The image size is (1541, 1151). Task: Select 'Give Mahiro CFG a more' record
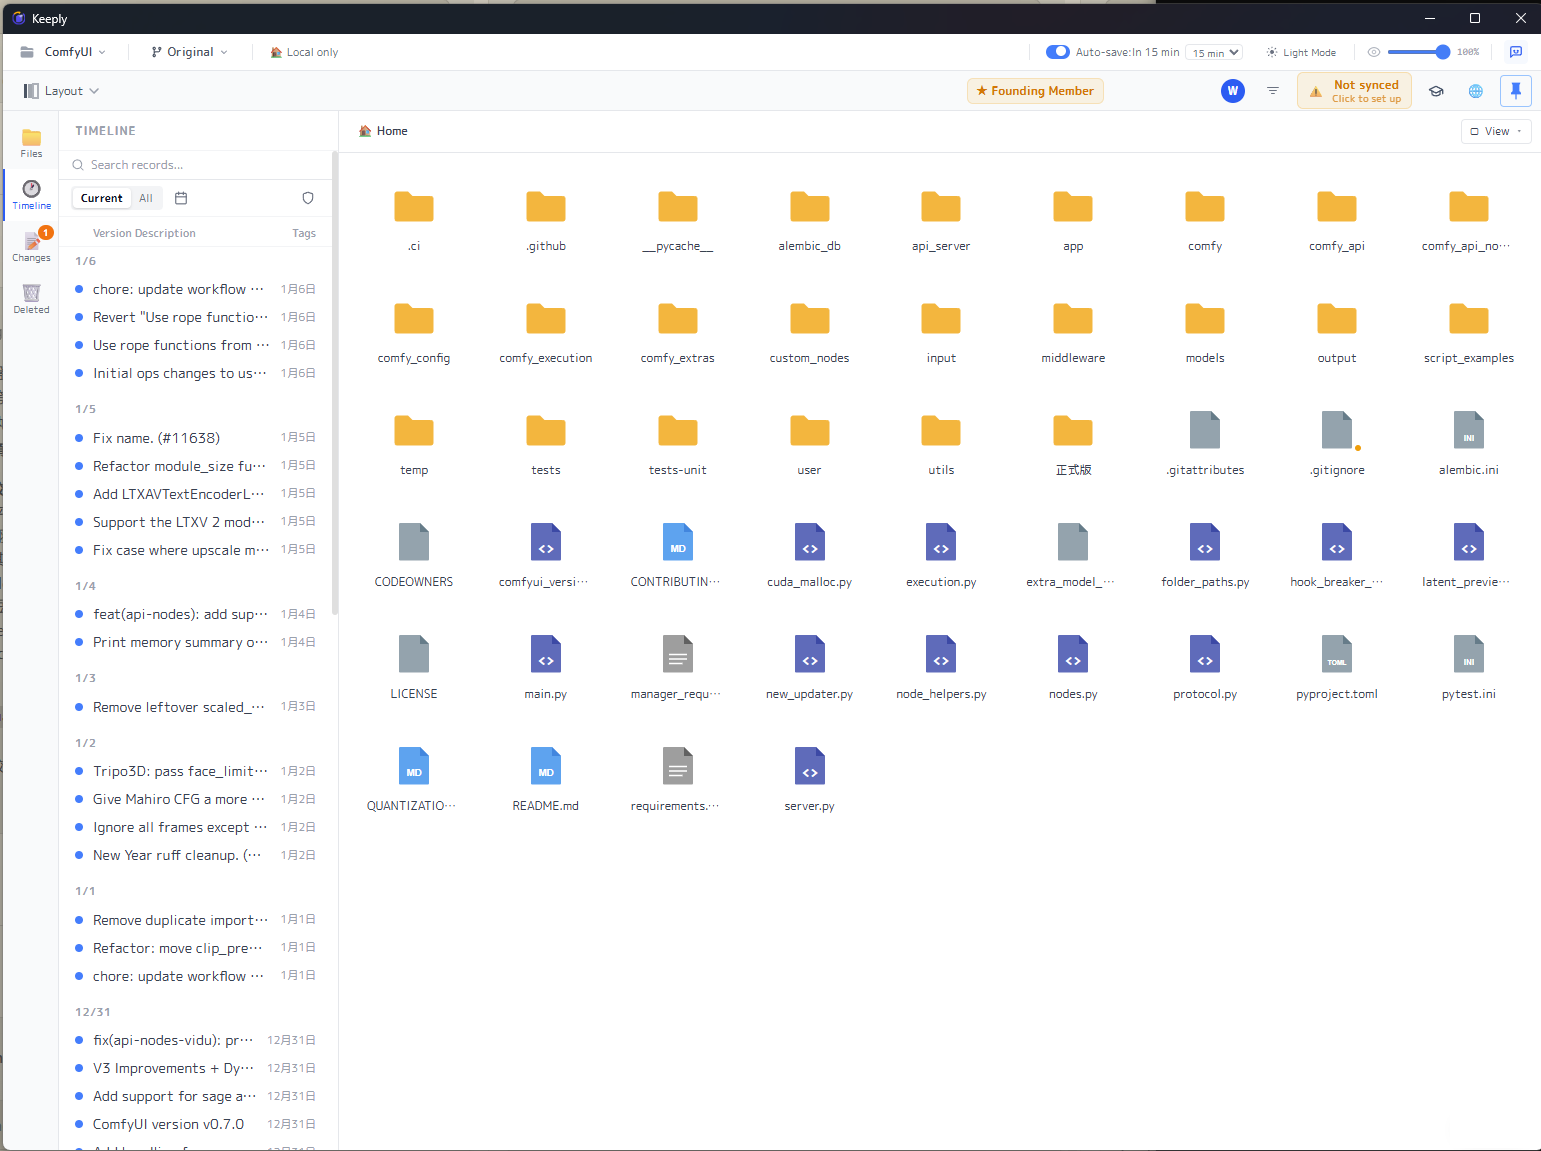coord(196,799)
